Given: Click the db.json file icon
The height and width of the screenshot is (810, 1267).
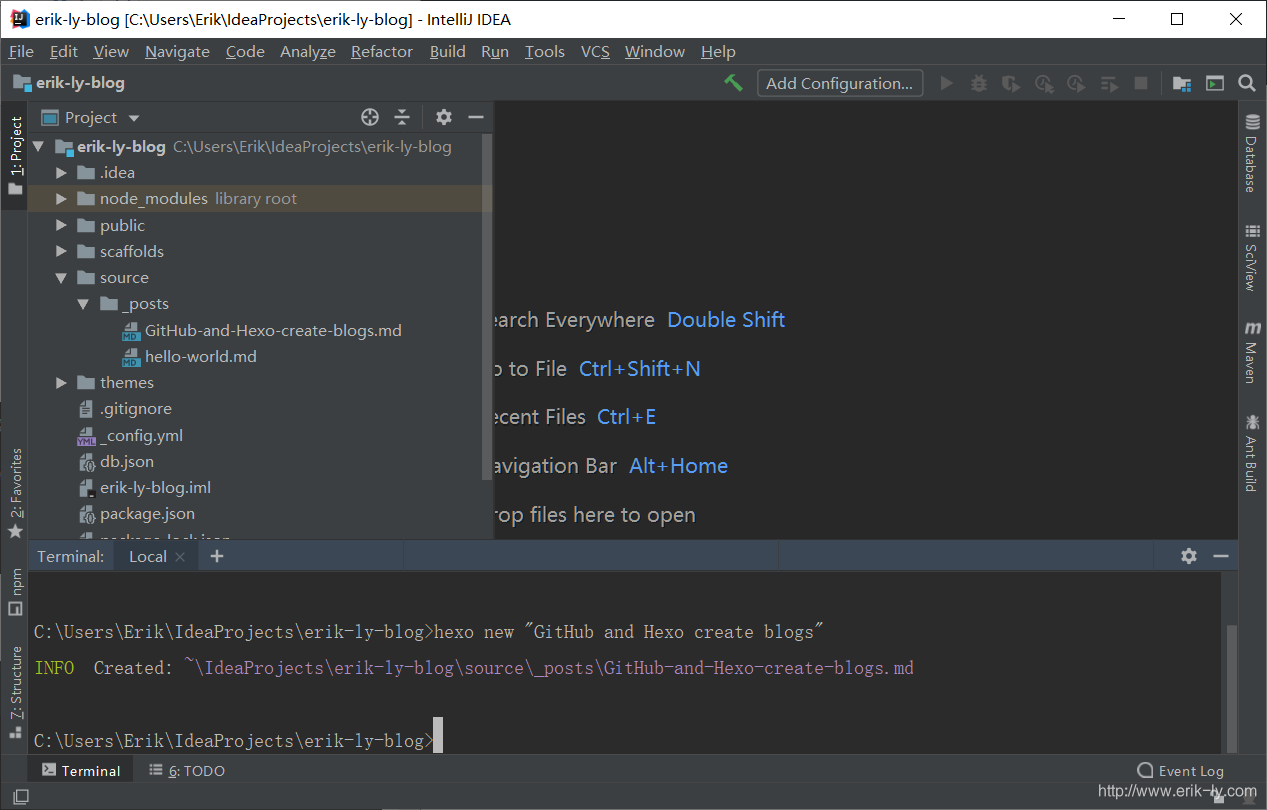Looking at the screenshot, I should [x=87, y=462].
